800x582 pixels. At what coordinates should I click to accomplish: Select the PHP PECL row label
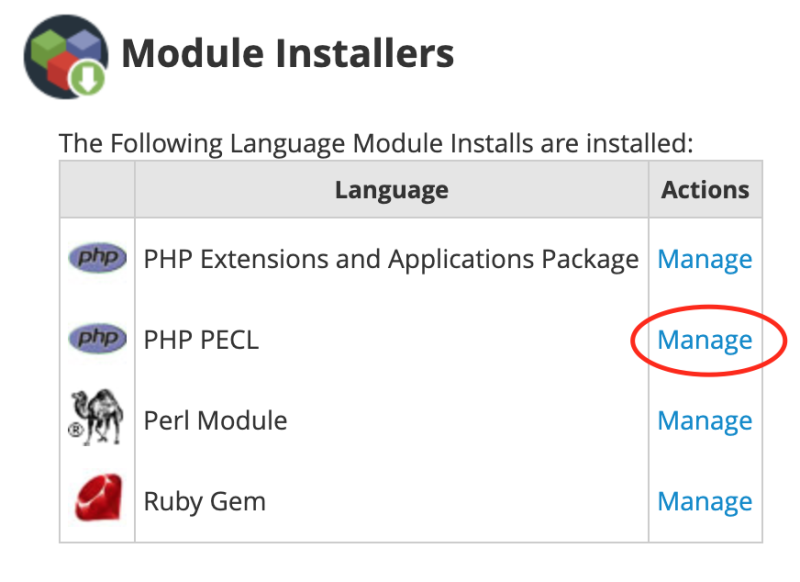[x=201, y=341]
